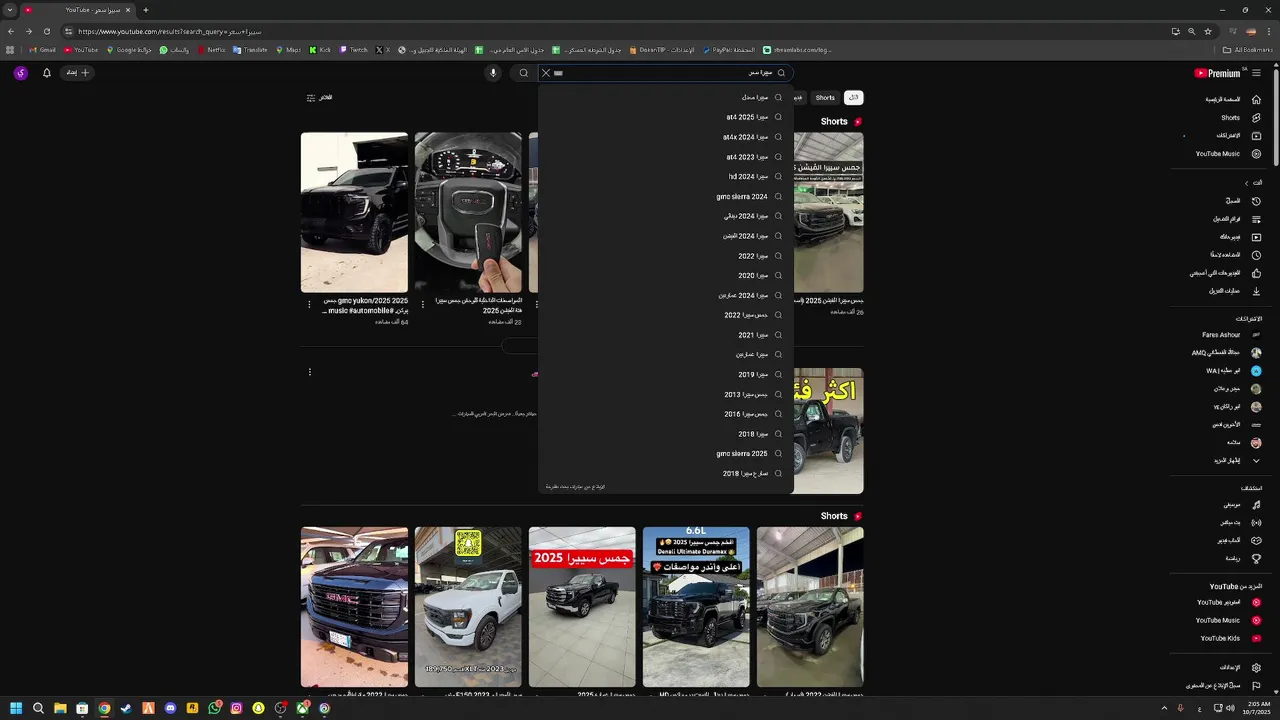Open Liked videos in the sidebar
Image resolution: width=1280 pixels, height=720 pixels.
click(1225, 273)
